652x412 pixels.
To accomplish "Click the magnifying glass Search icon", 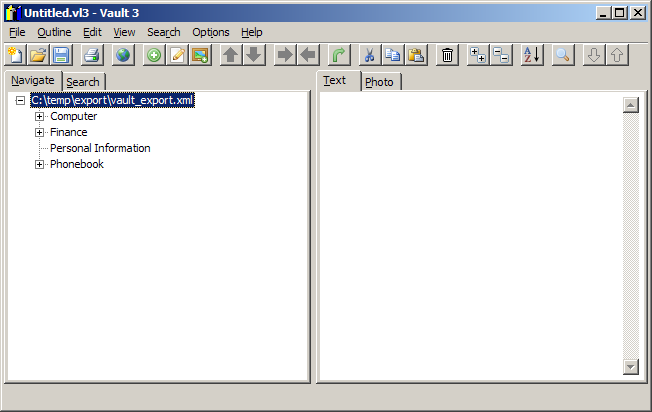I will [x=562, y=55].
